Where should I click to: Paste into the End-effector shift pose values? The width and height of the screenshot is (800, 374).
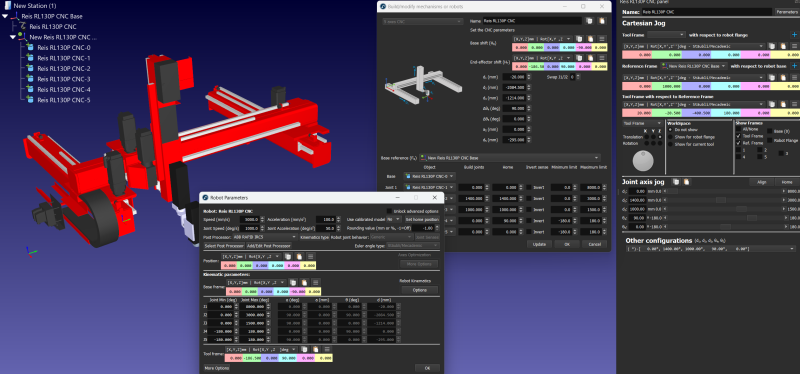click(x=590, y=58)
